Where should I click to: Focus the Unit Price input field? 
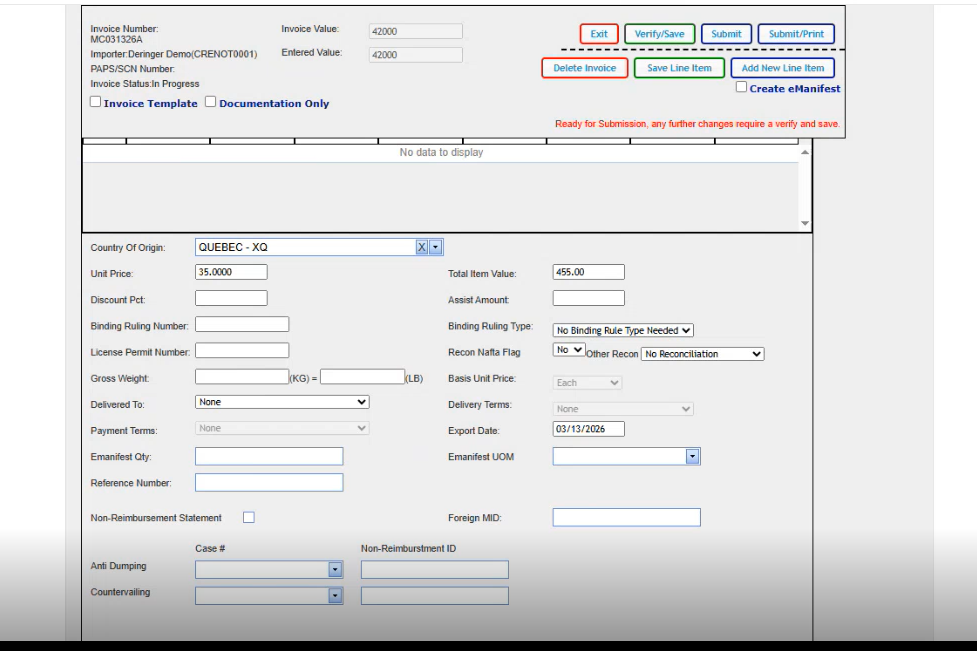[x=231, y=272]
